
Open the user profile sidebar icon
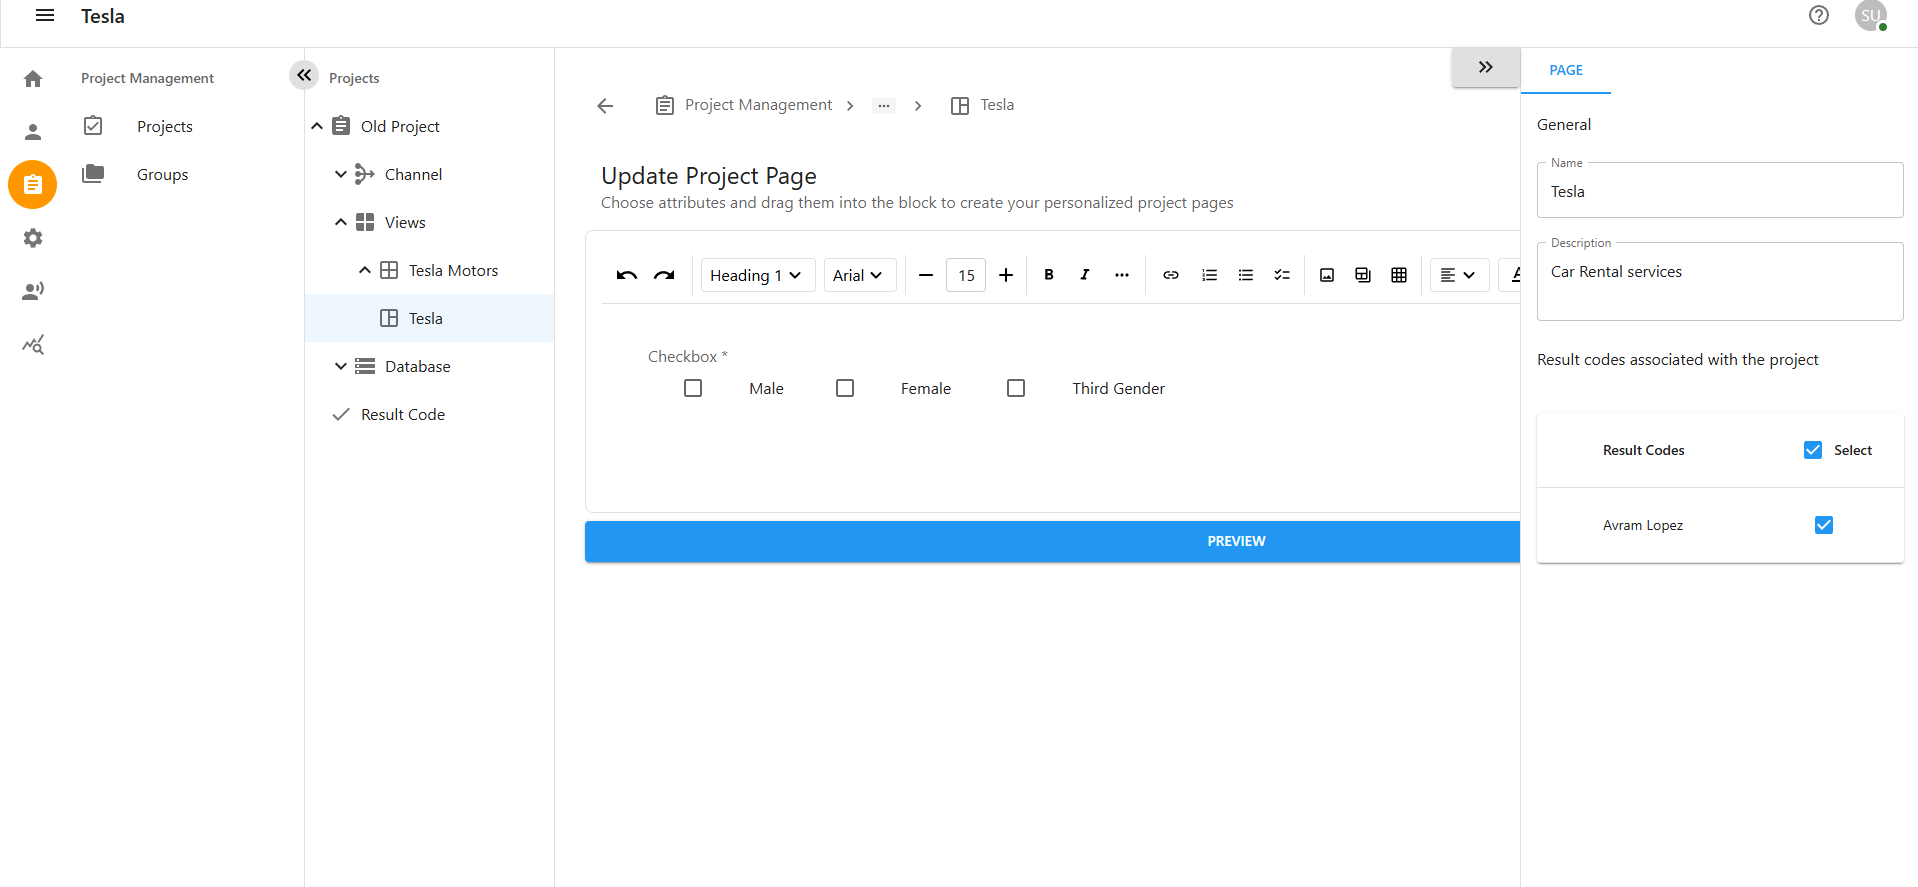pyautogui.click(x=33, y=132)
